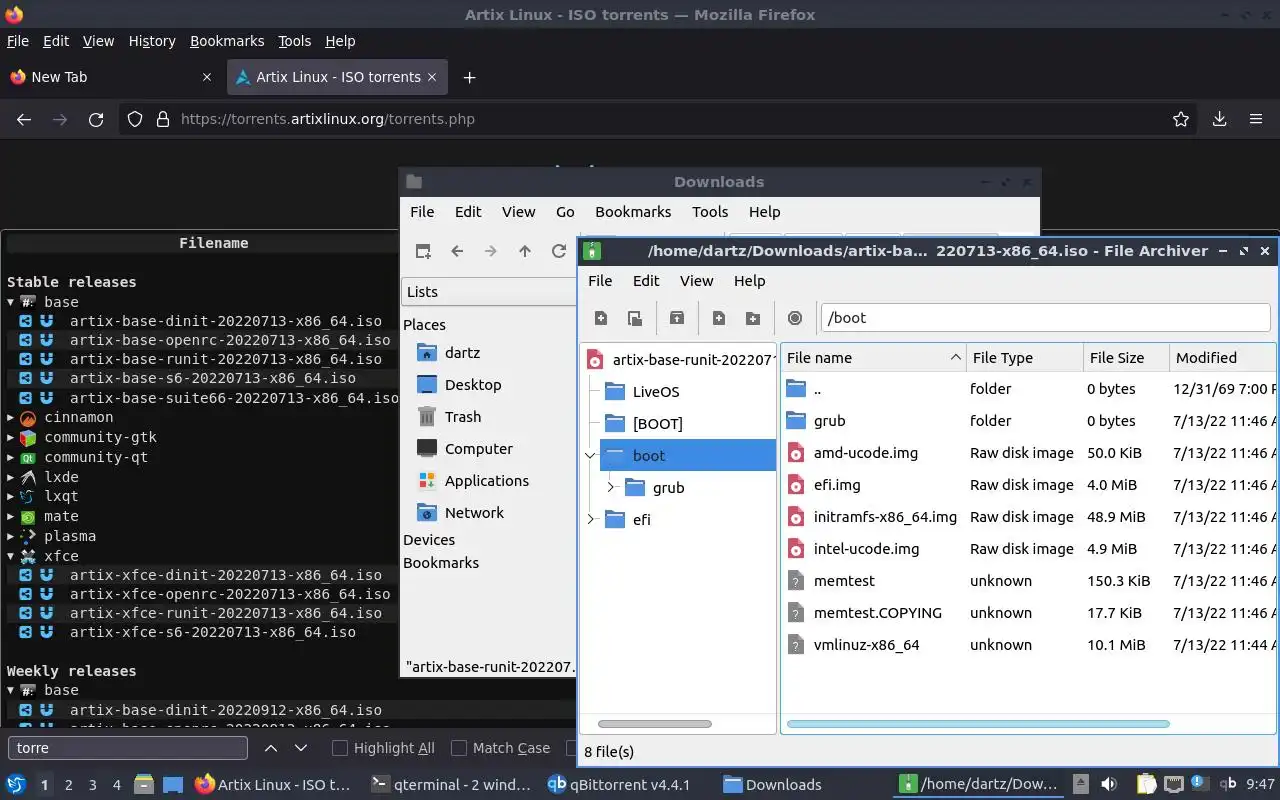Click the /boot path field in File Archiver
The width and height of the screenshot is (1280, 800).
1045,318
